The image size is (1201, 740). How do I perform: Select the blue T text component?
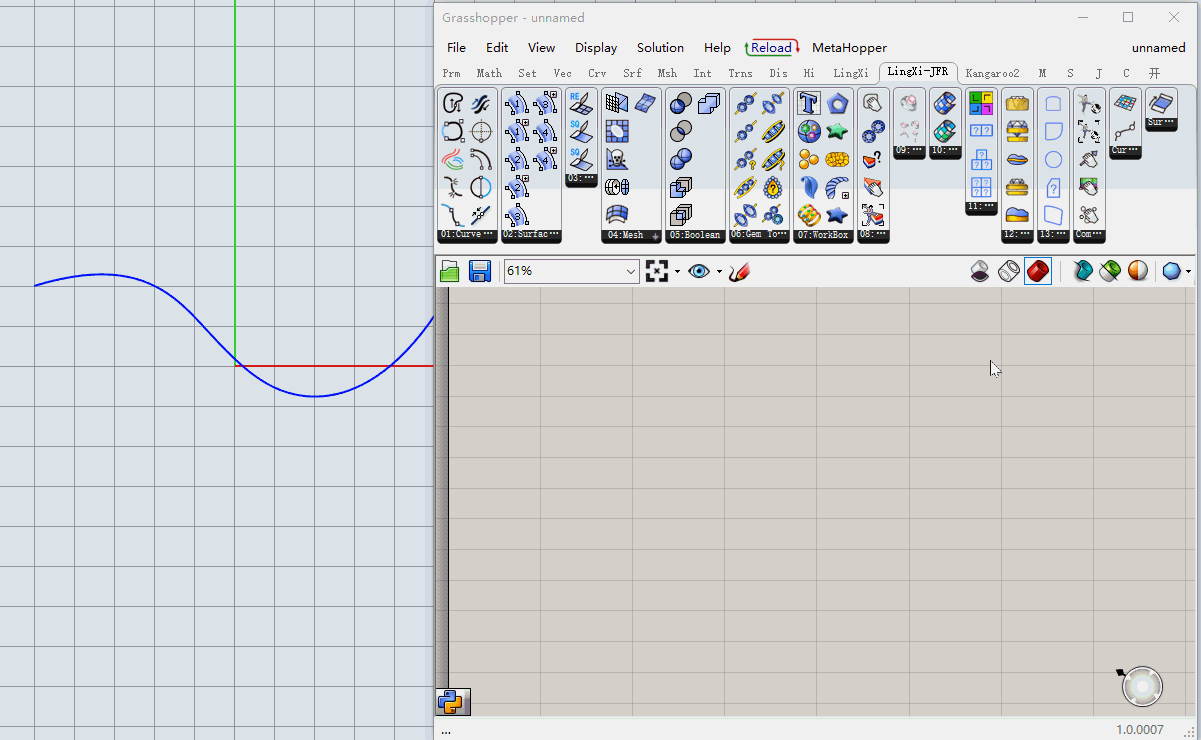coord(809,103)
